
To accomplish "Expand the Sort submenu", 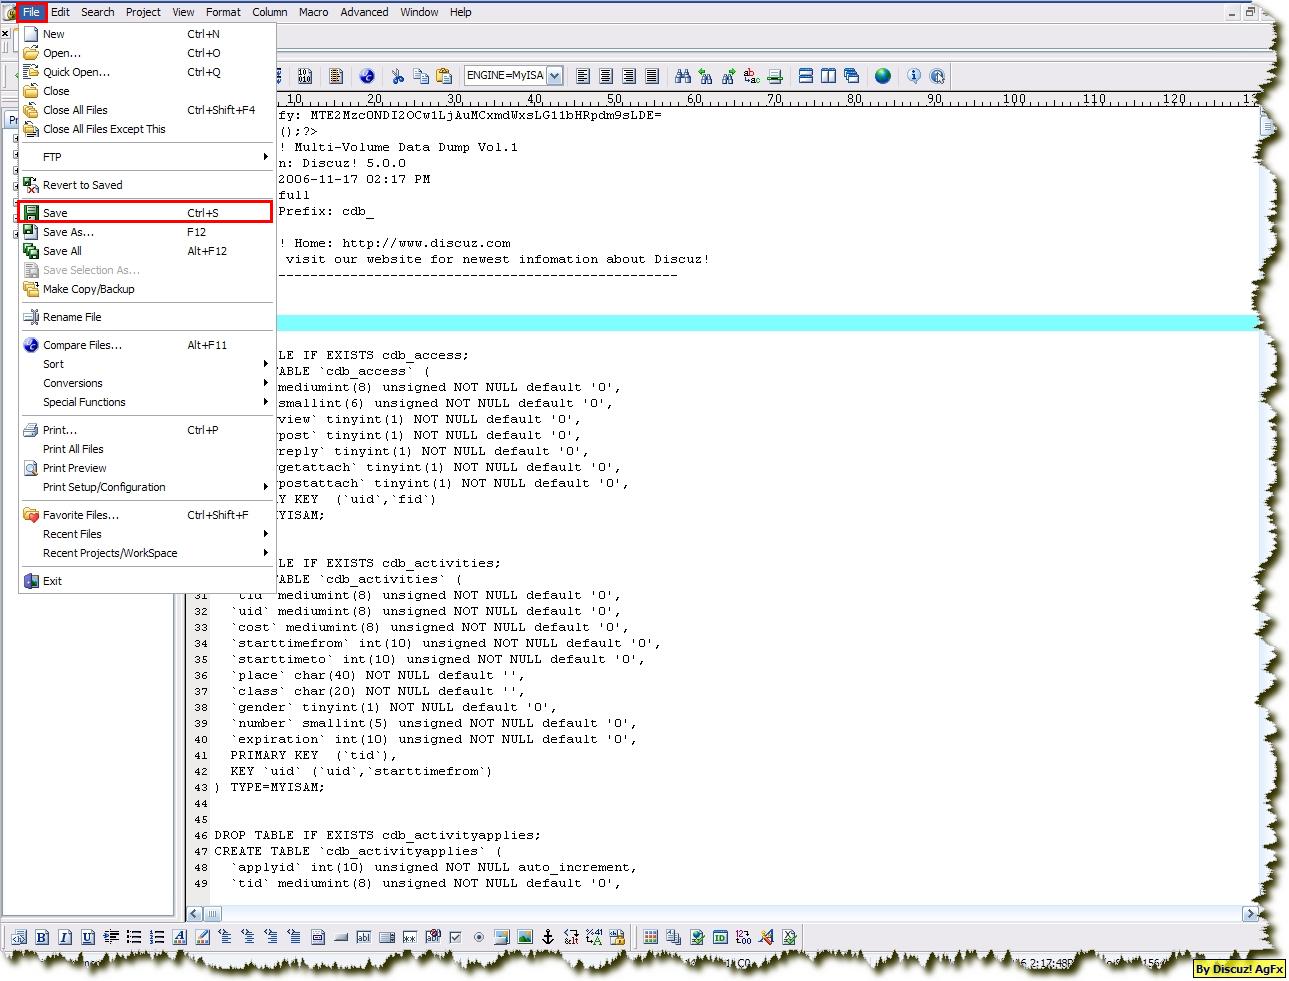I will coord(146,364).
